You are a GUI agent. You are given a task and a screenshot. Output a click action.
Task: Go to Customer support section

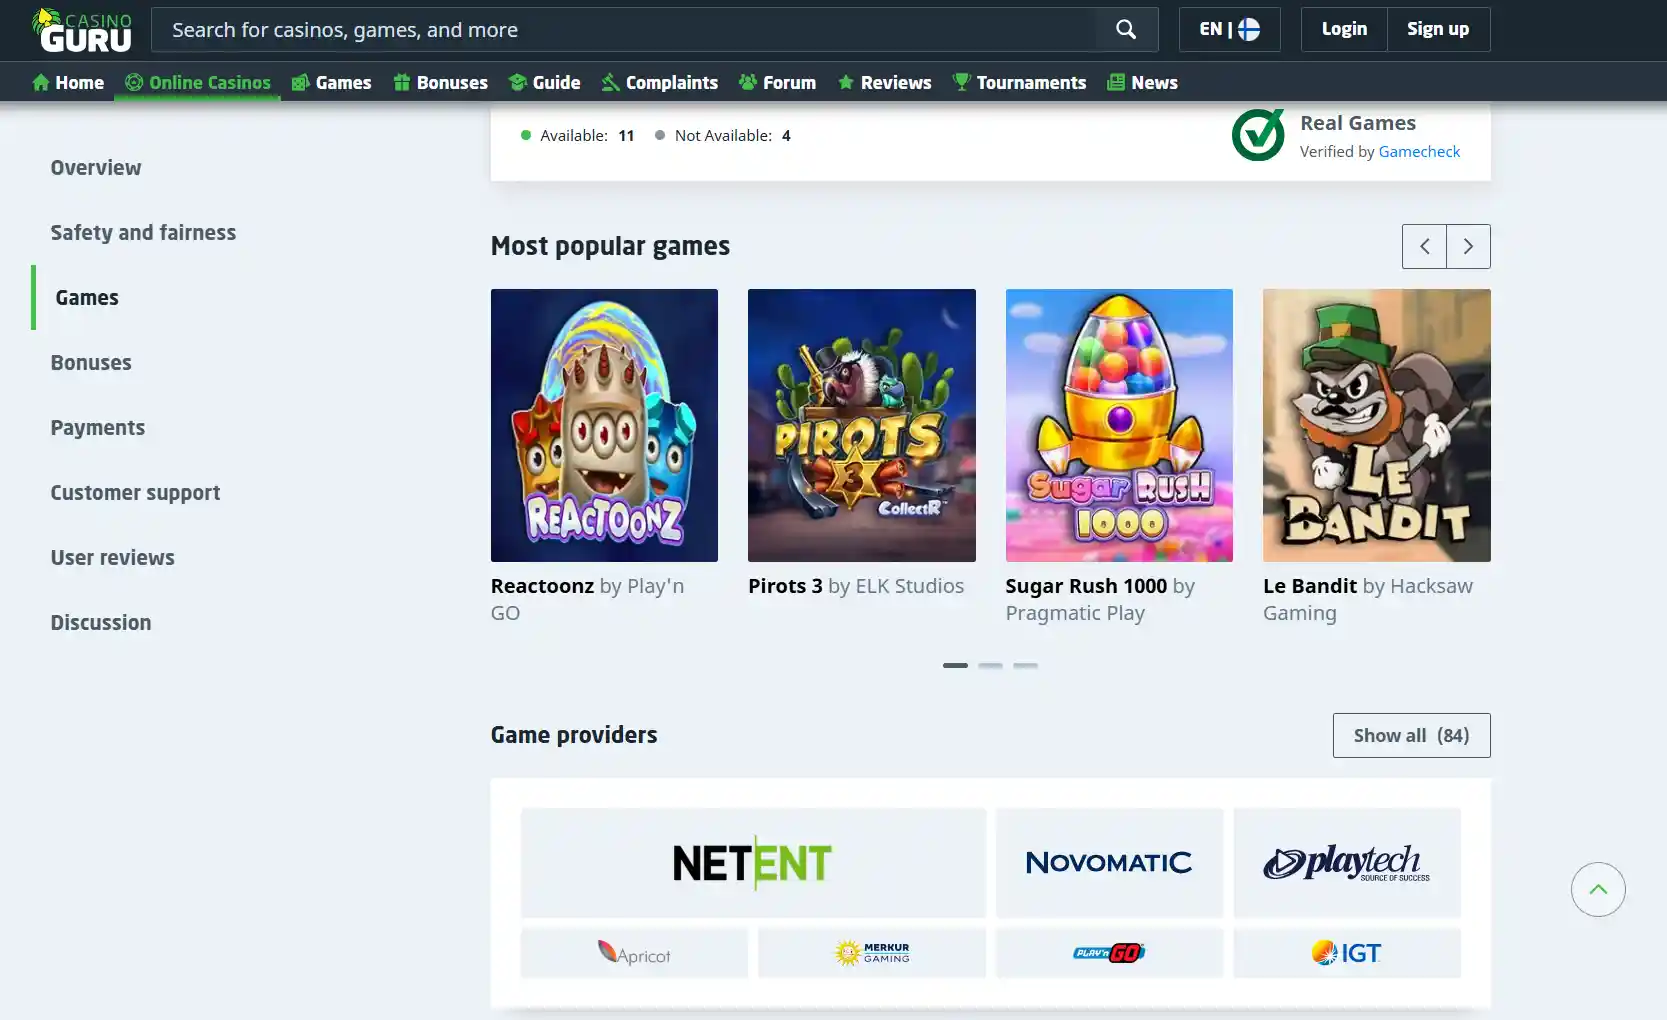(x=135, y=493)
